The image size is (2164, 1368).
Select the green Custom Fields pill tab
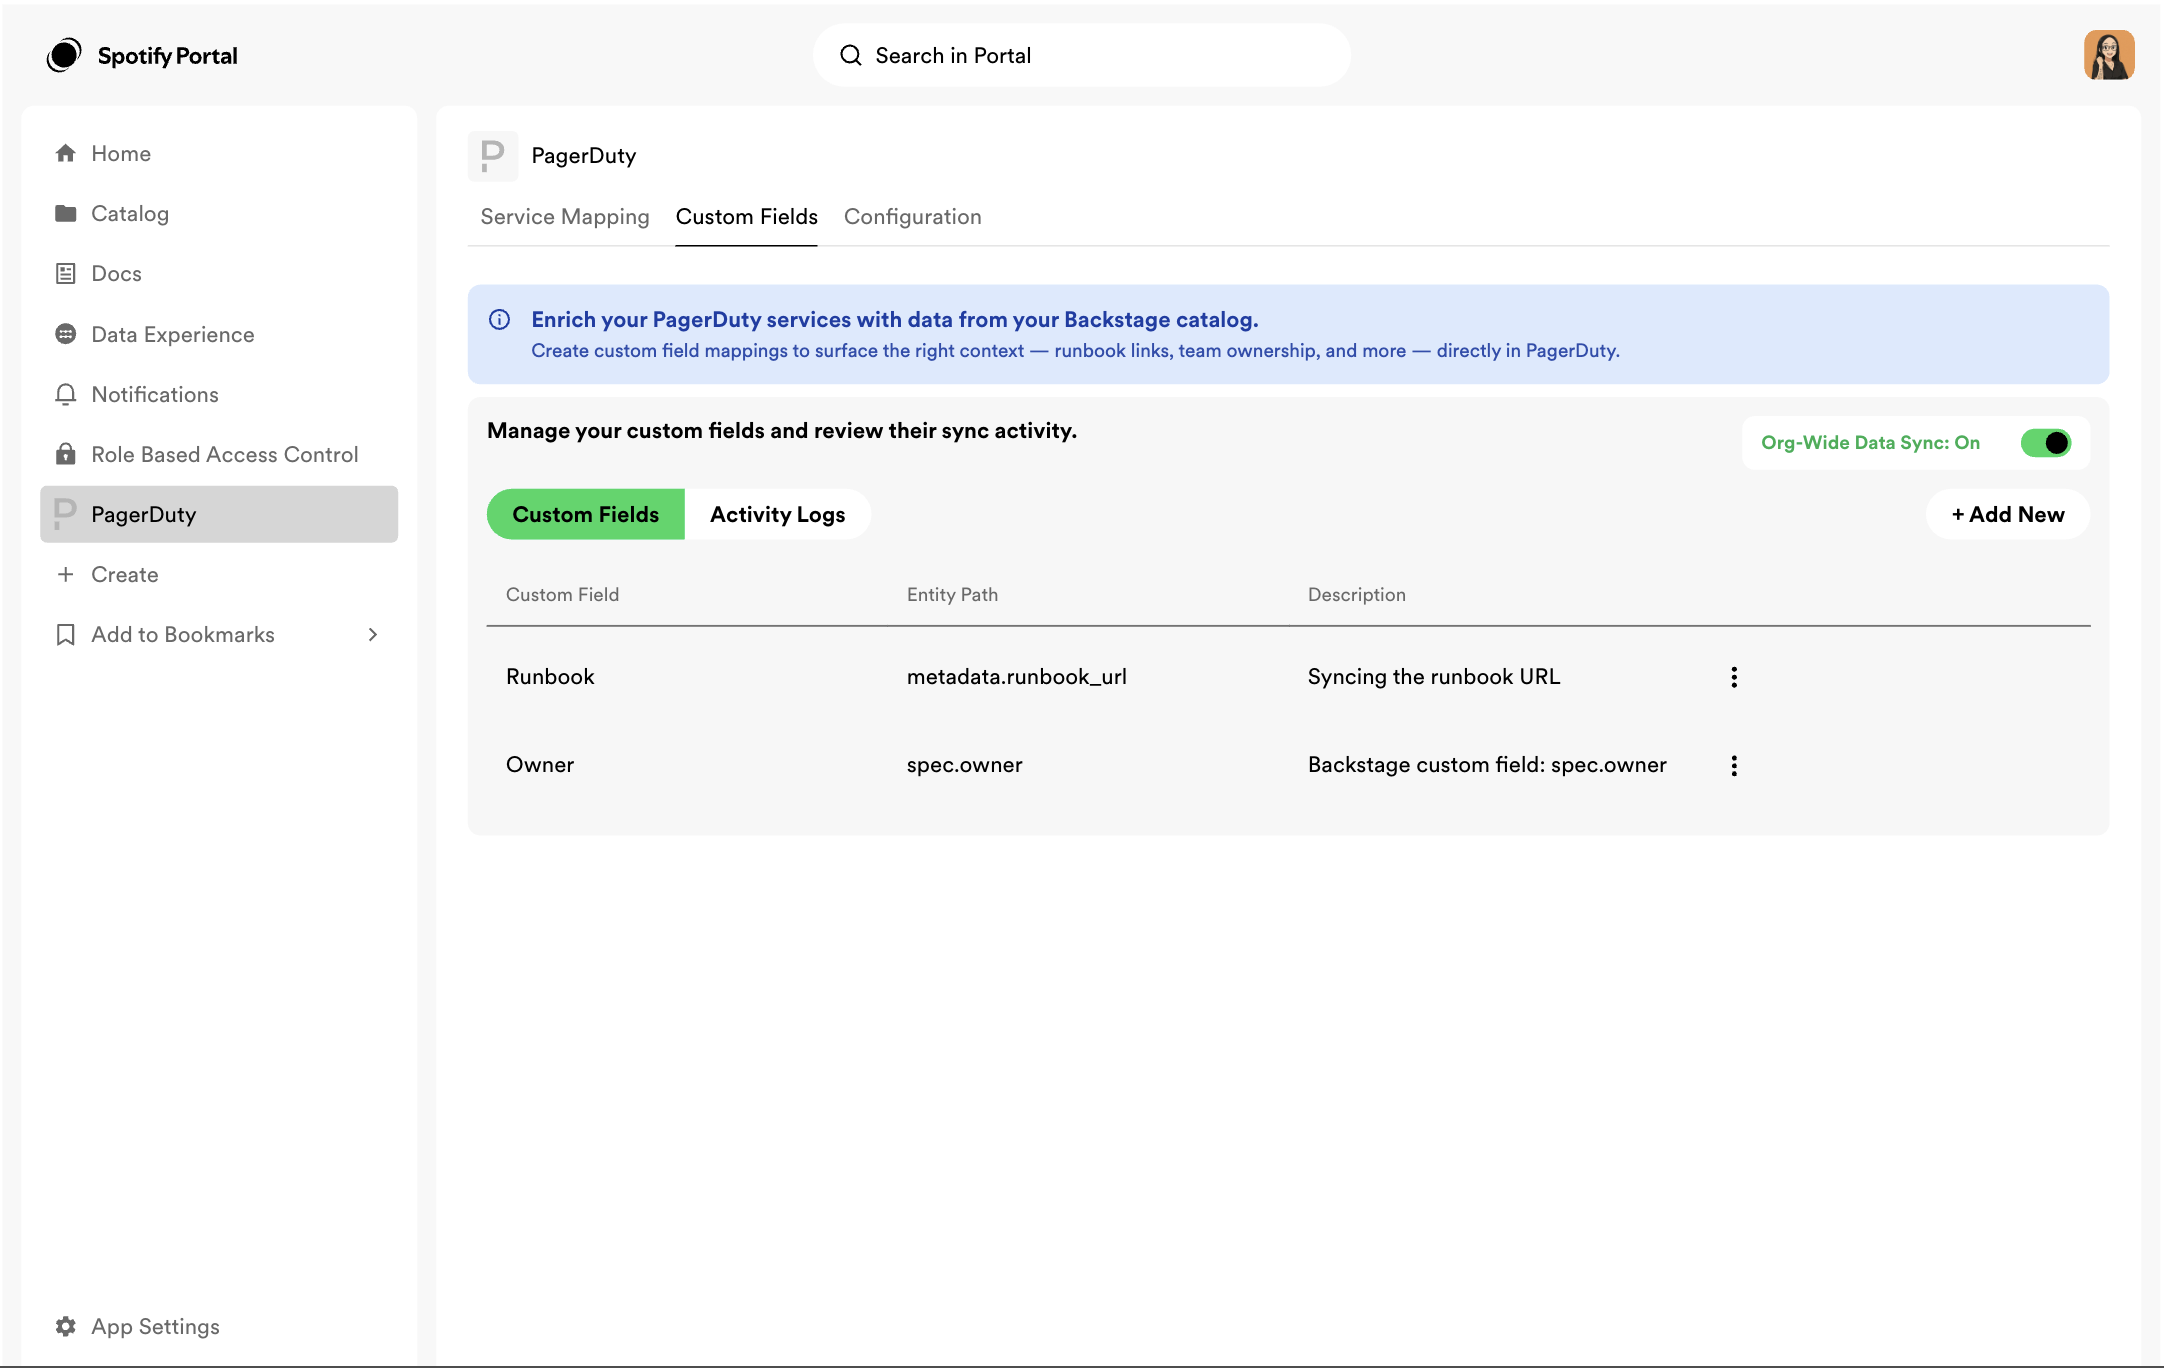tap(586, 514)
